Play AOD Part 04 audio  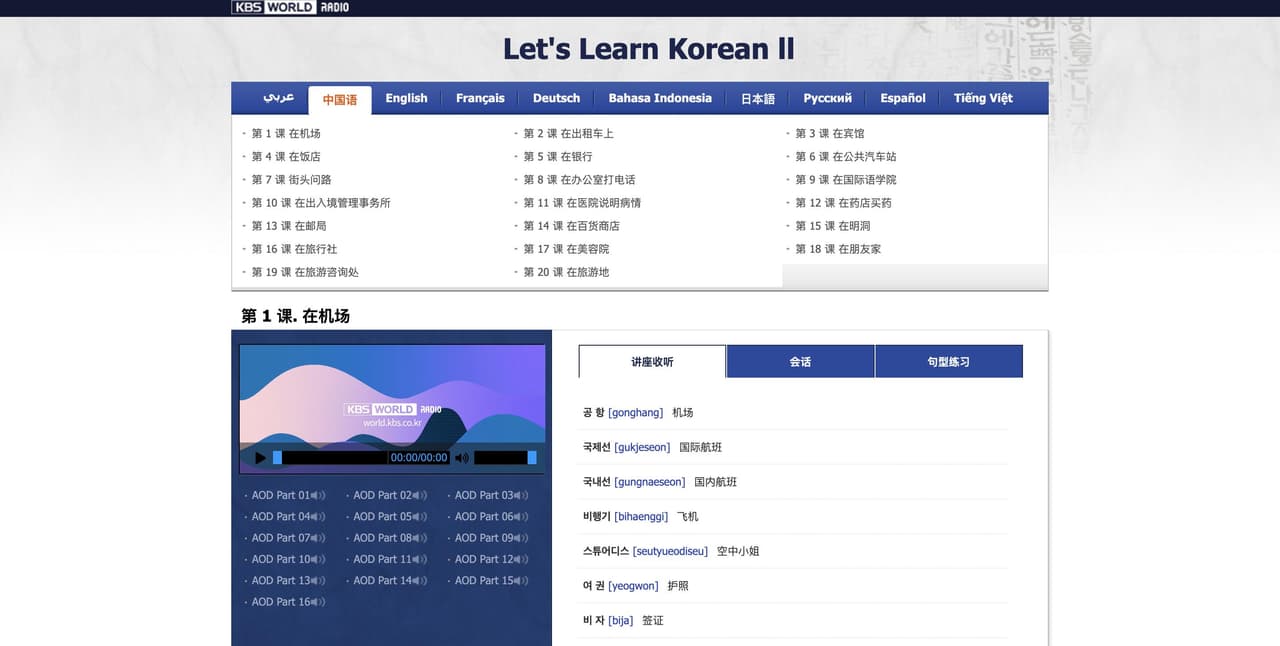(x=286, y=516)
